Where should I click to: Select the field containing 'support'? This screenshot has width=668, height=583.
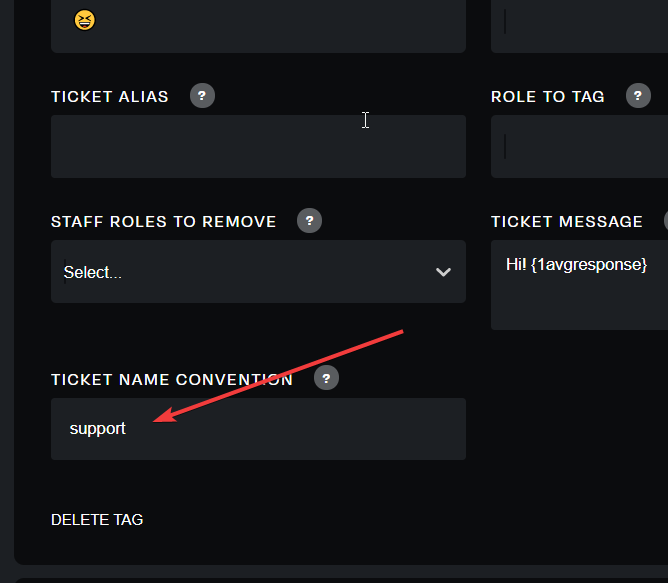coord(258,429)
